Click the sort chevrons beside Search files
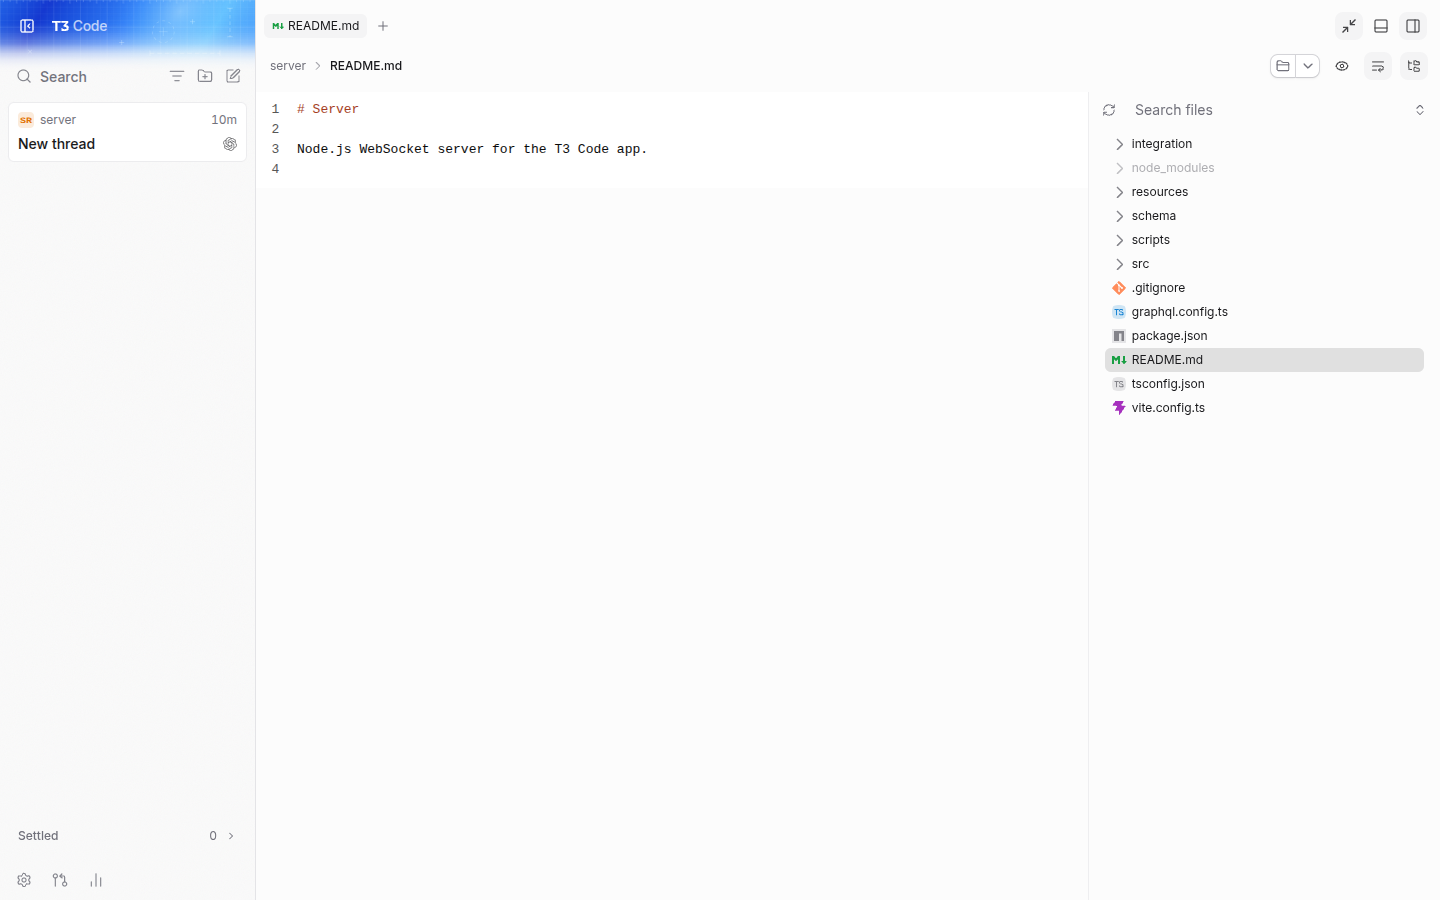Image resolution: width=1440 pixels, height=900 pixels. [1420, 110]
